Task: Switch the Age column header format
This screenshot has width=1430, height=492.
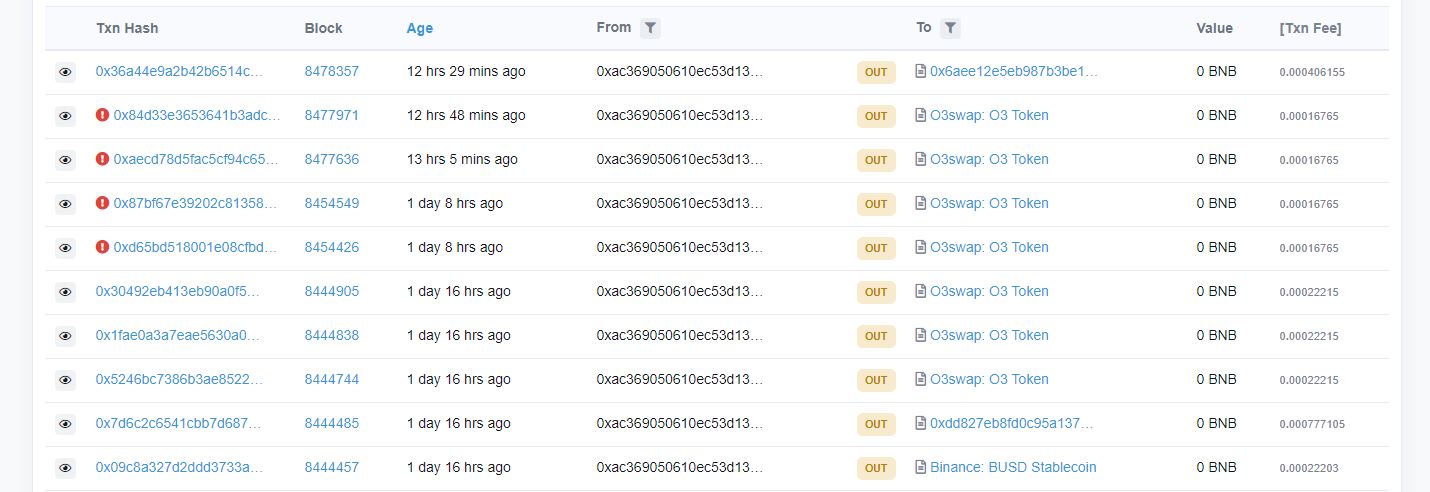Action: 420,28
